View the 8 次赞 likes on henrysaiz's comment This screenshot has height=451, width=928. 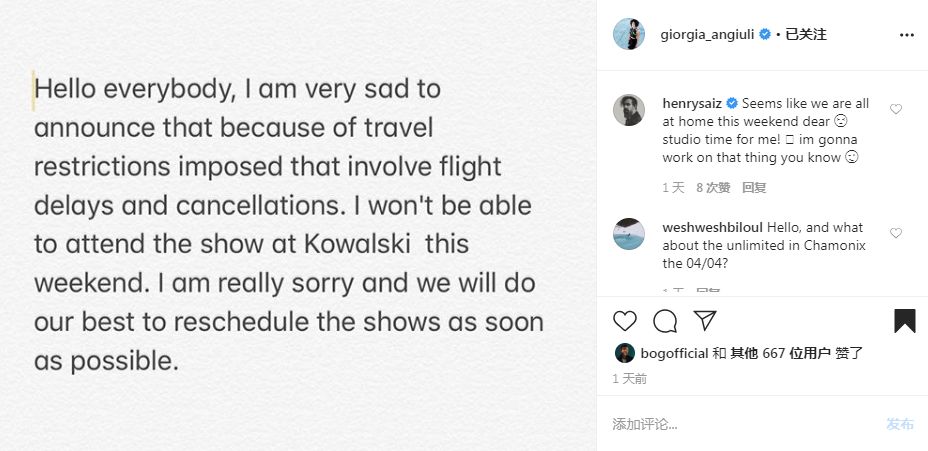coord(713,188)
